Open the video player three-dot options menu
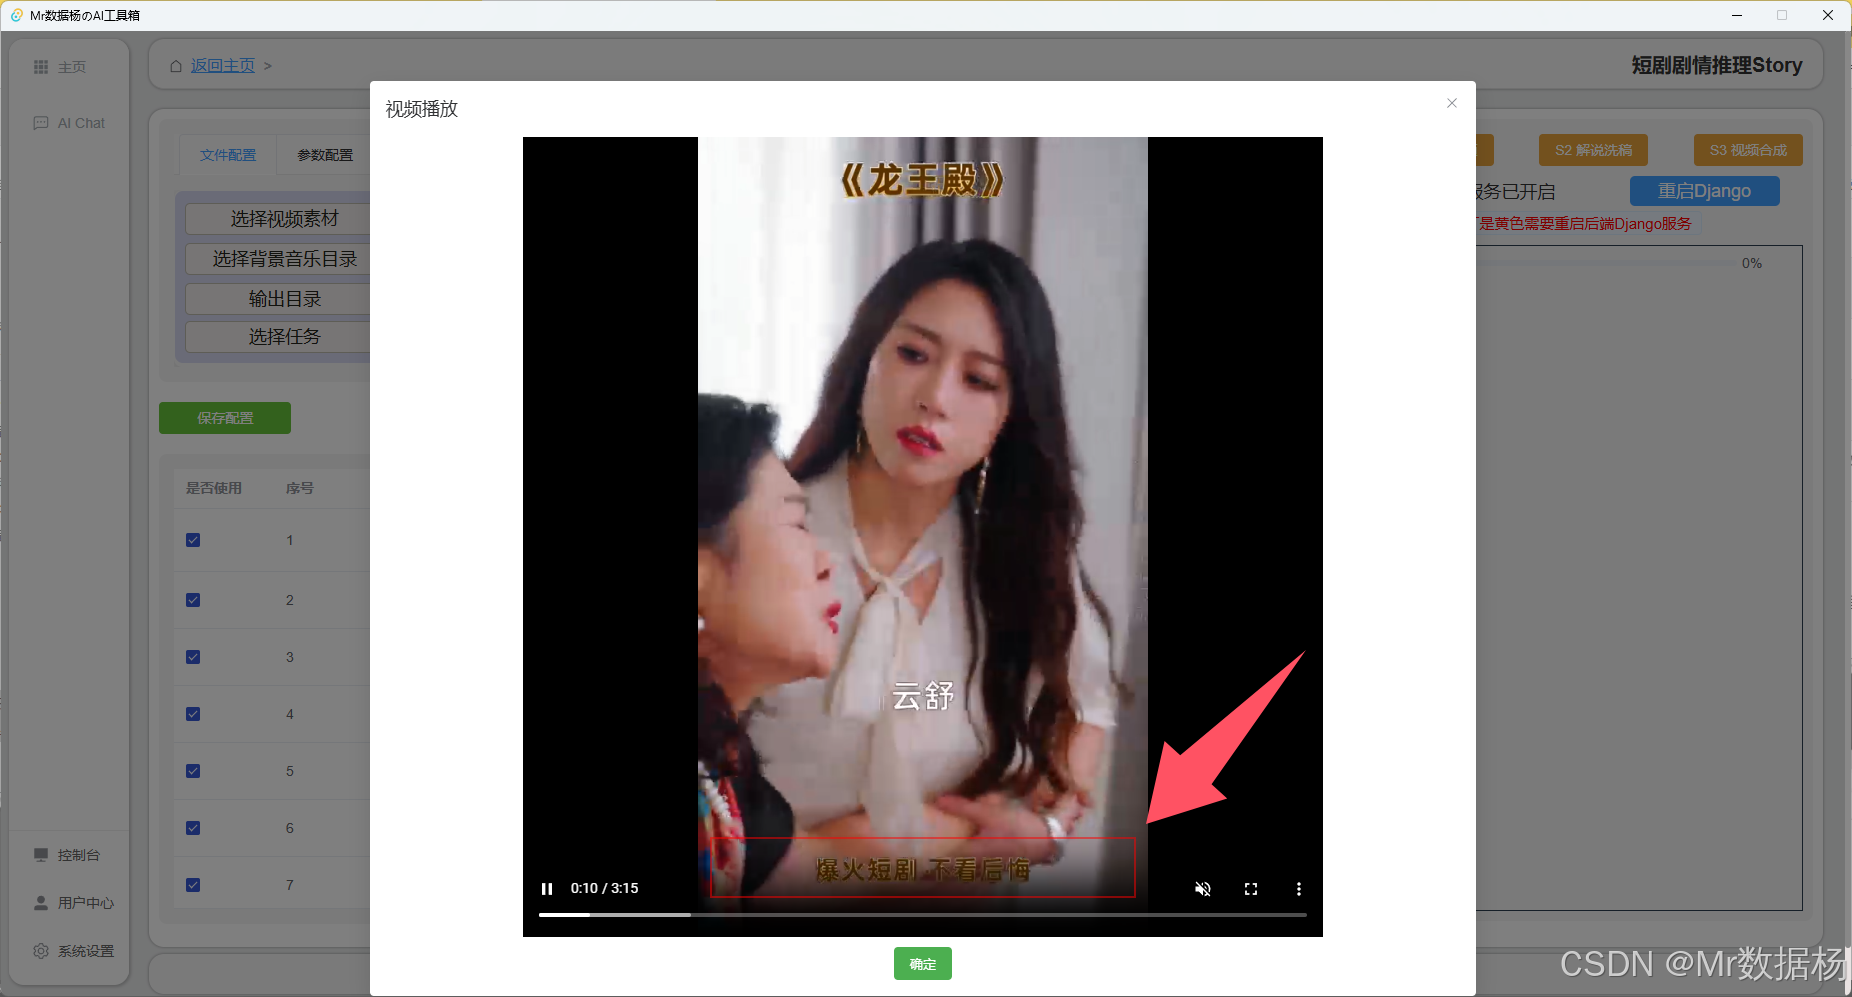The width and height of the screenshot is (1852, 997). click(1299, 889)
